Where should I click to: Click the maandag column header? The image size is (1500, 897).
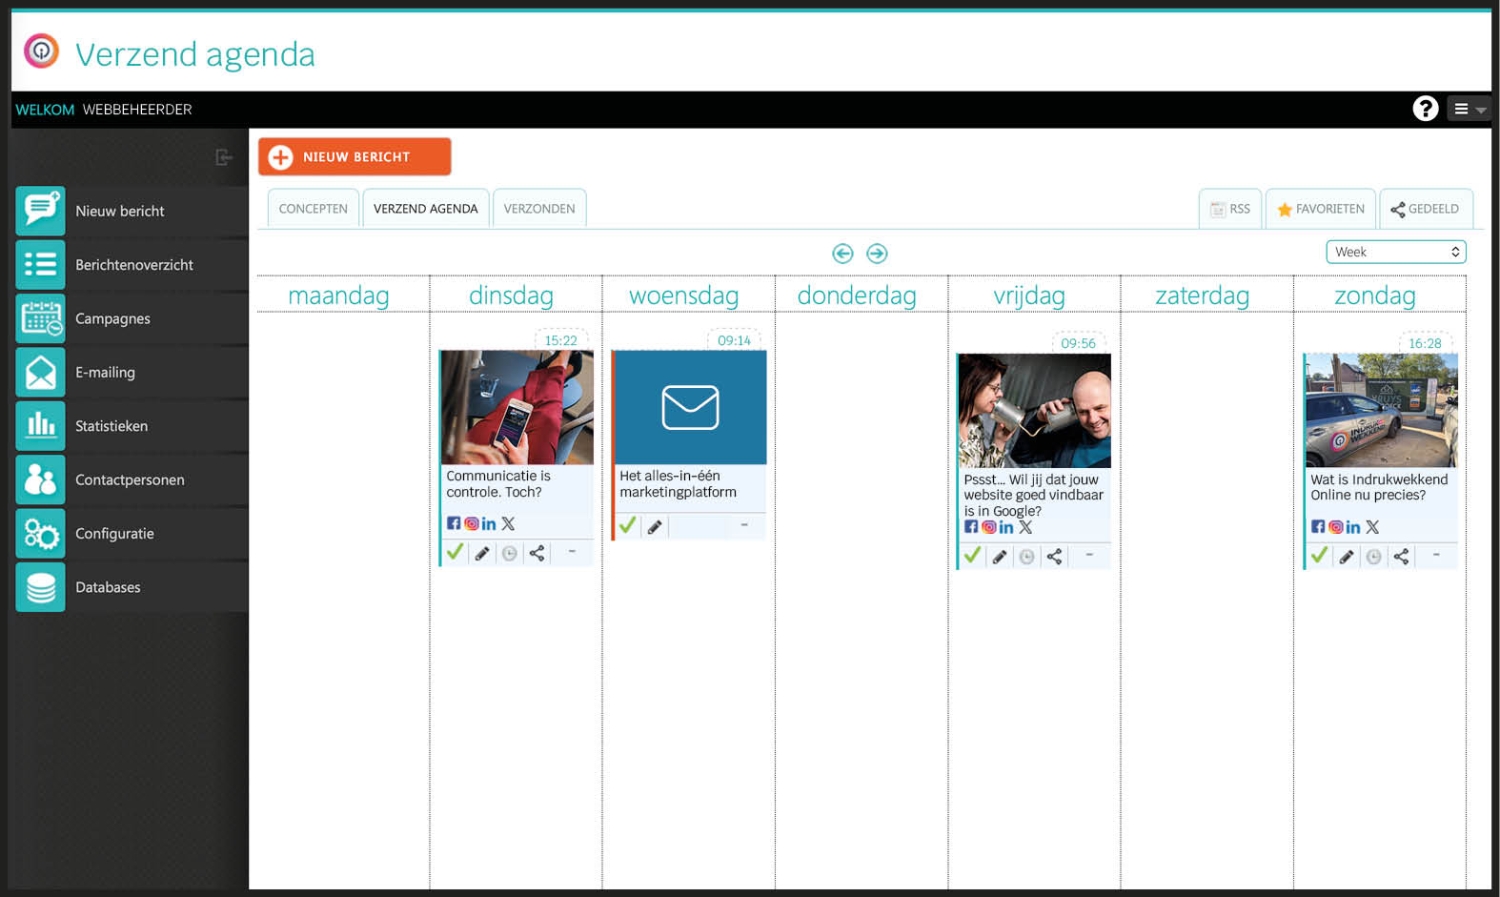click(339, 295)
